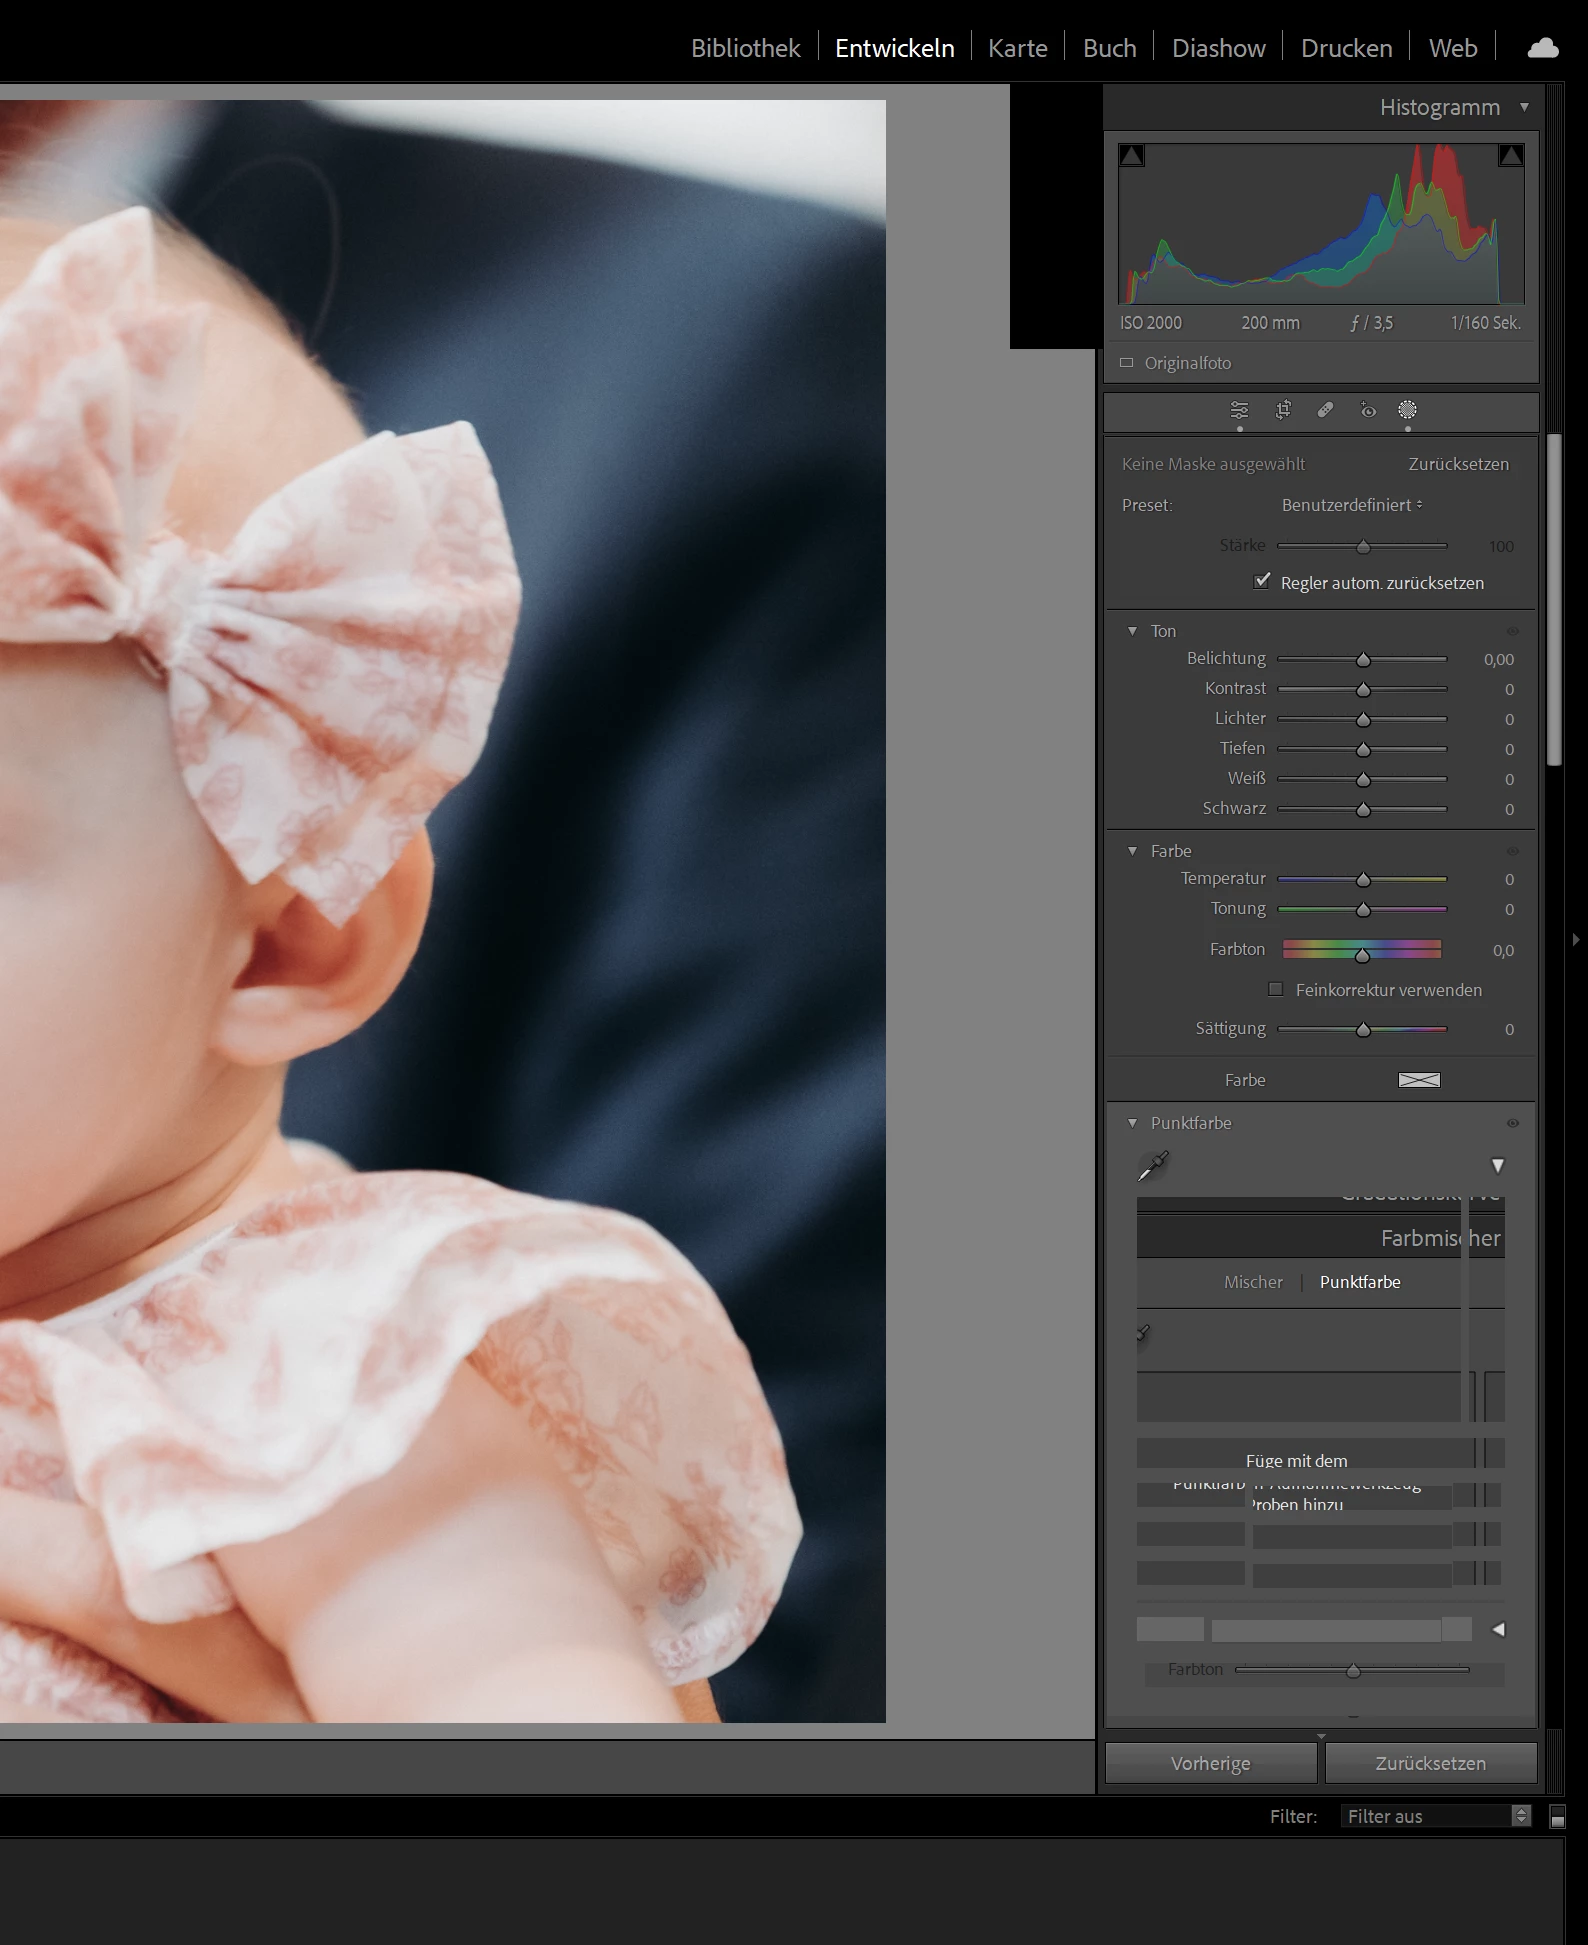Screen dimensions: 1588x1945
Task: Collapse the Punktfarbe section
Action: pyautogui.click(x=1132, y=1123)
